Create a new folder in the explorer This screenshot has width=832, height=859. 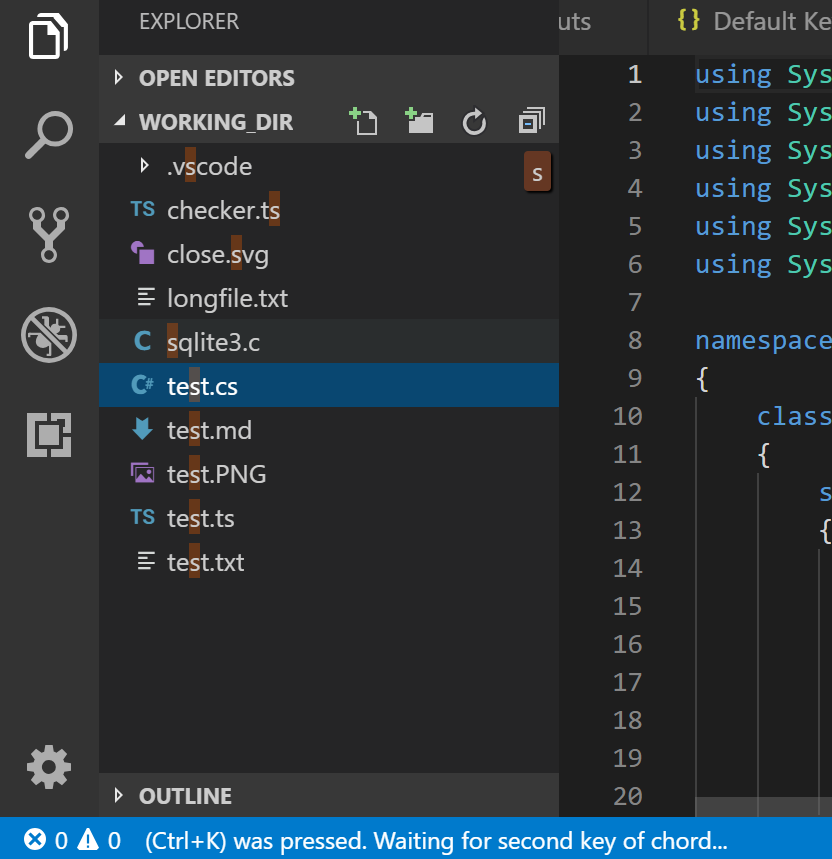(x=419, y=121)
